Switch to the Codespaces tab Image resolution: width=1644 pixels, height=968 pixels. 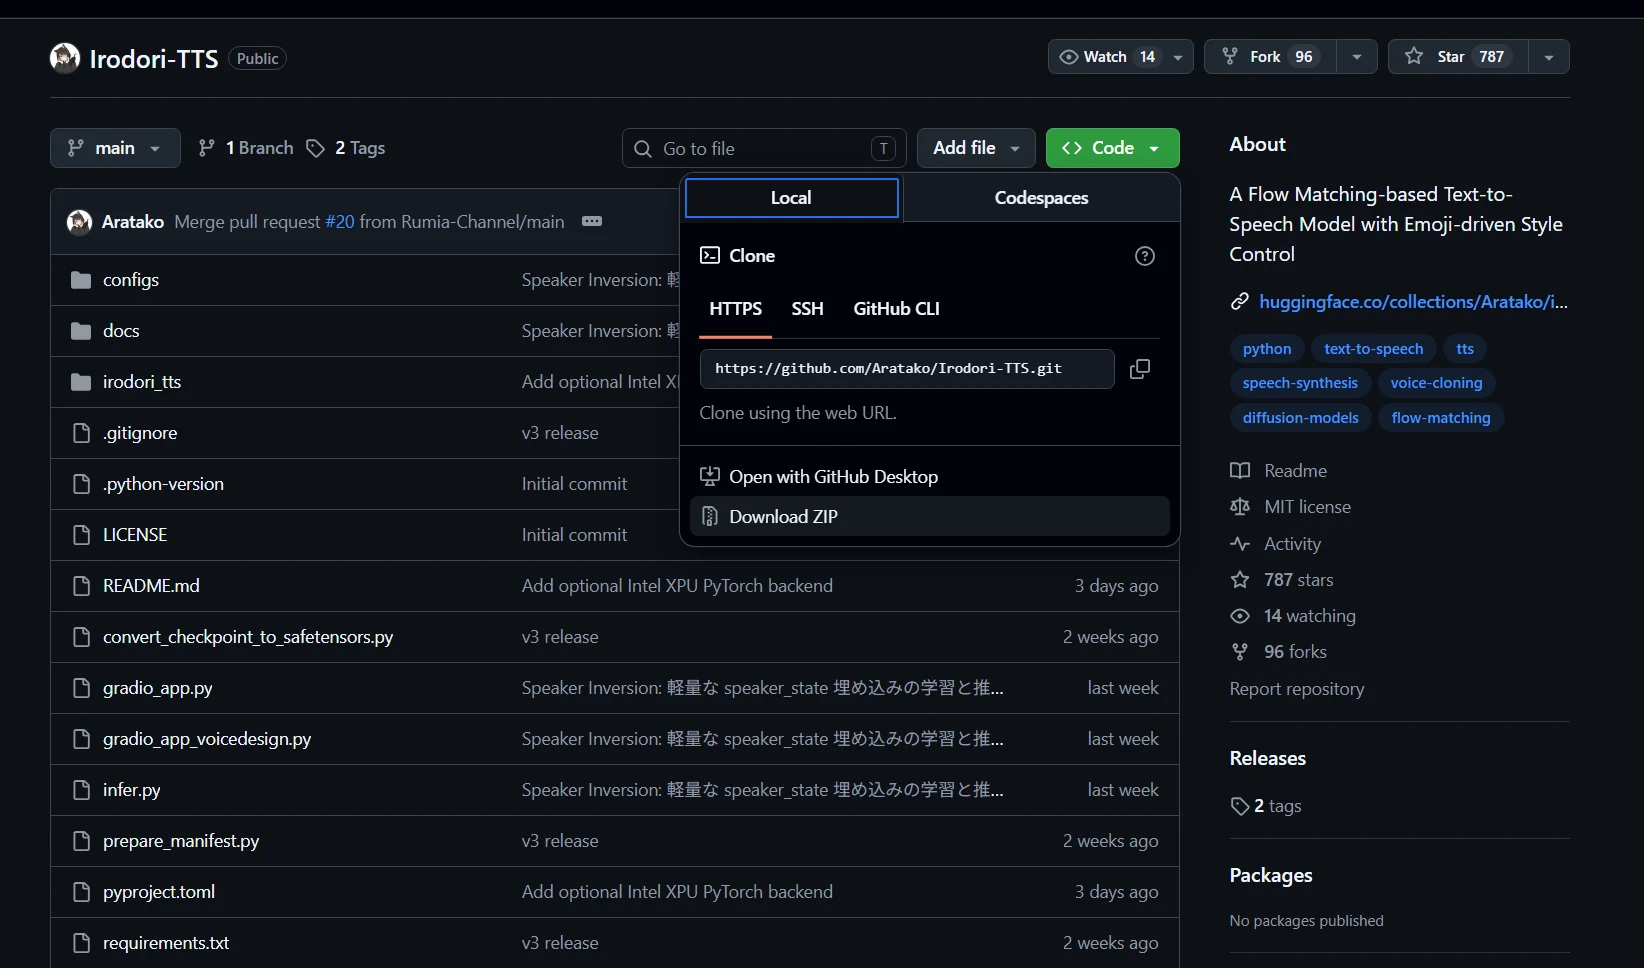click(x=1041, y=198)
